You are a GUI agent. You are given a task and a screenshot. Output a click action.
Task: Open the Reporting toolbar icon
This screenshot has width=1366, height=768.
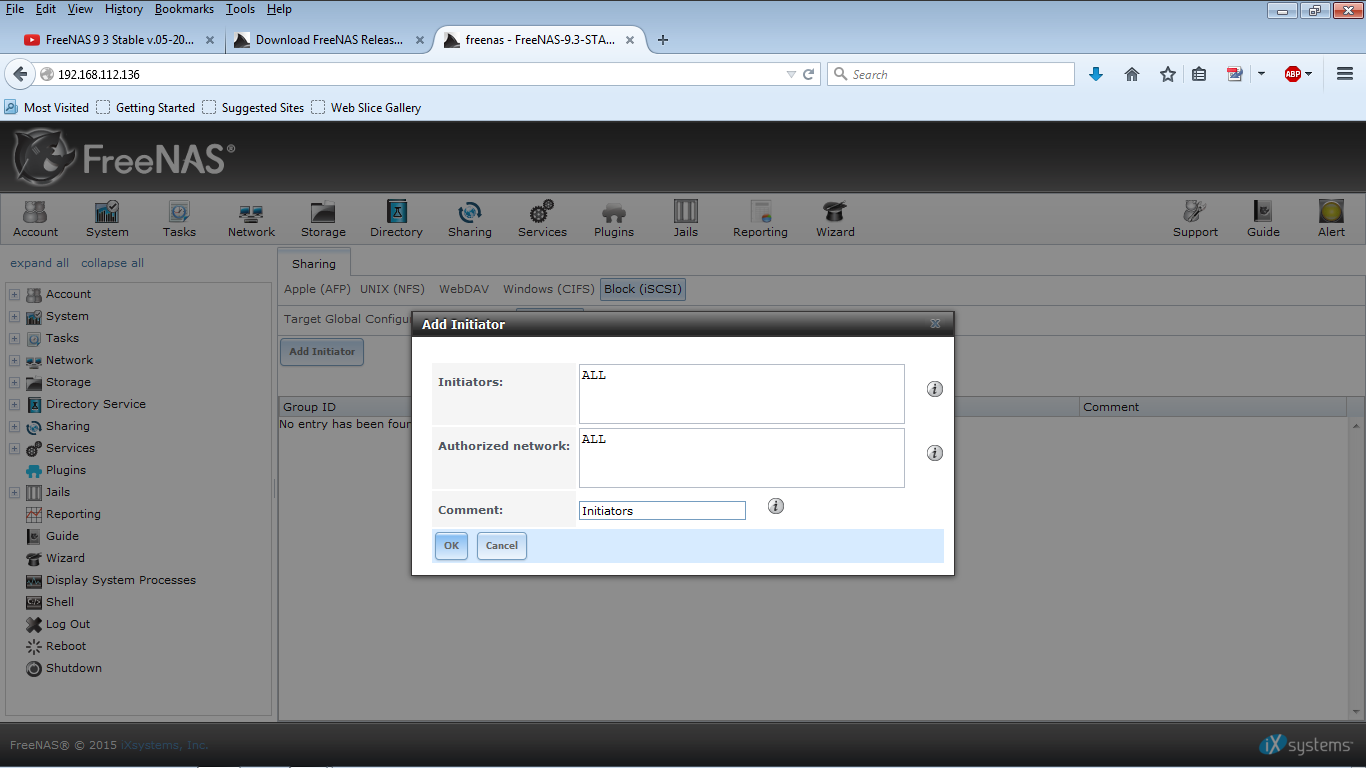[x=760, y=219]
